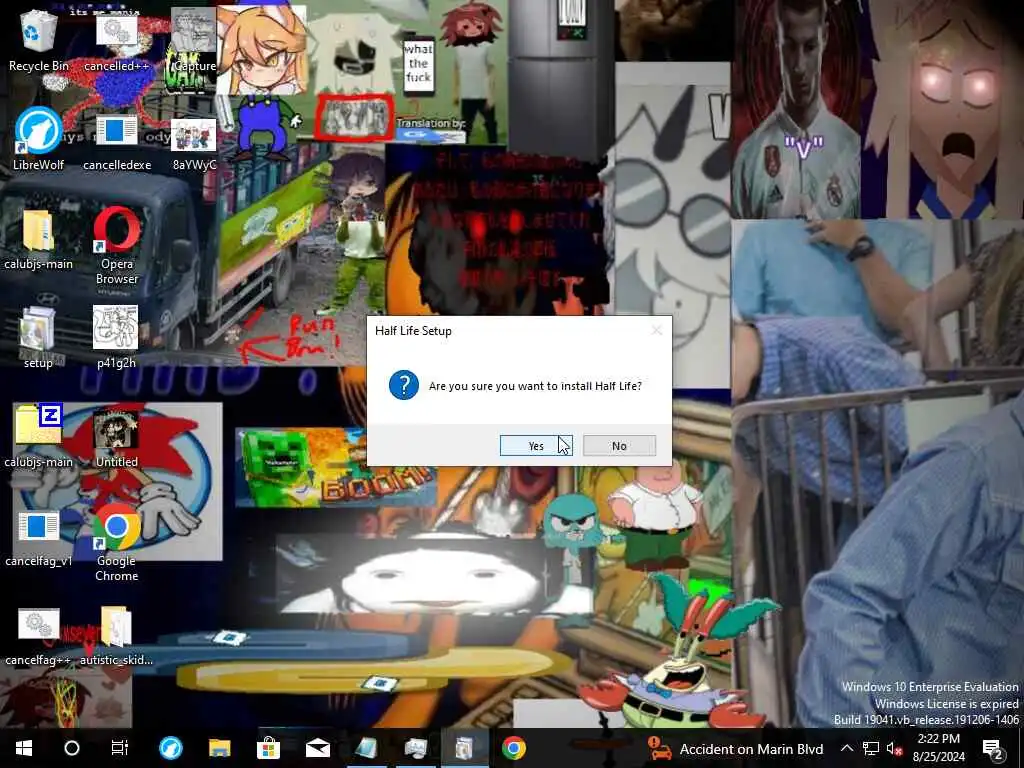The width and height of the screenshot is (1024, 768).
Task: Open Cortana search circle in taskbar
Action: point(72,748)
